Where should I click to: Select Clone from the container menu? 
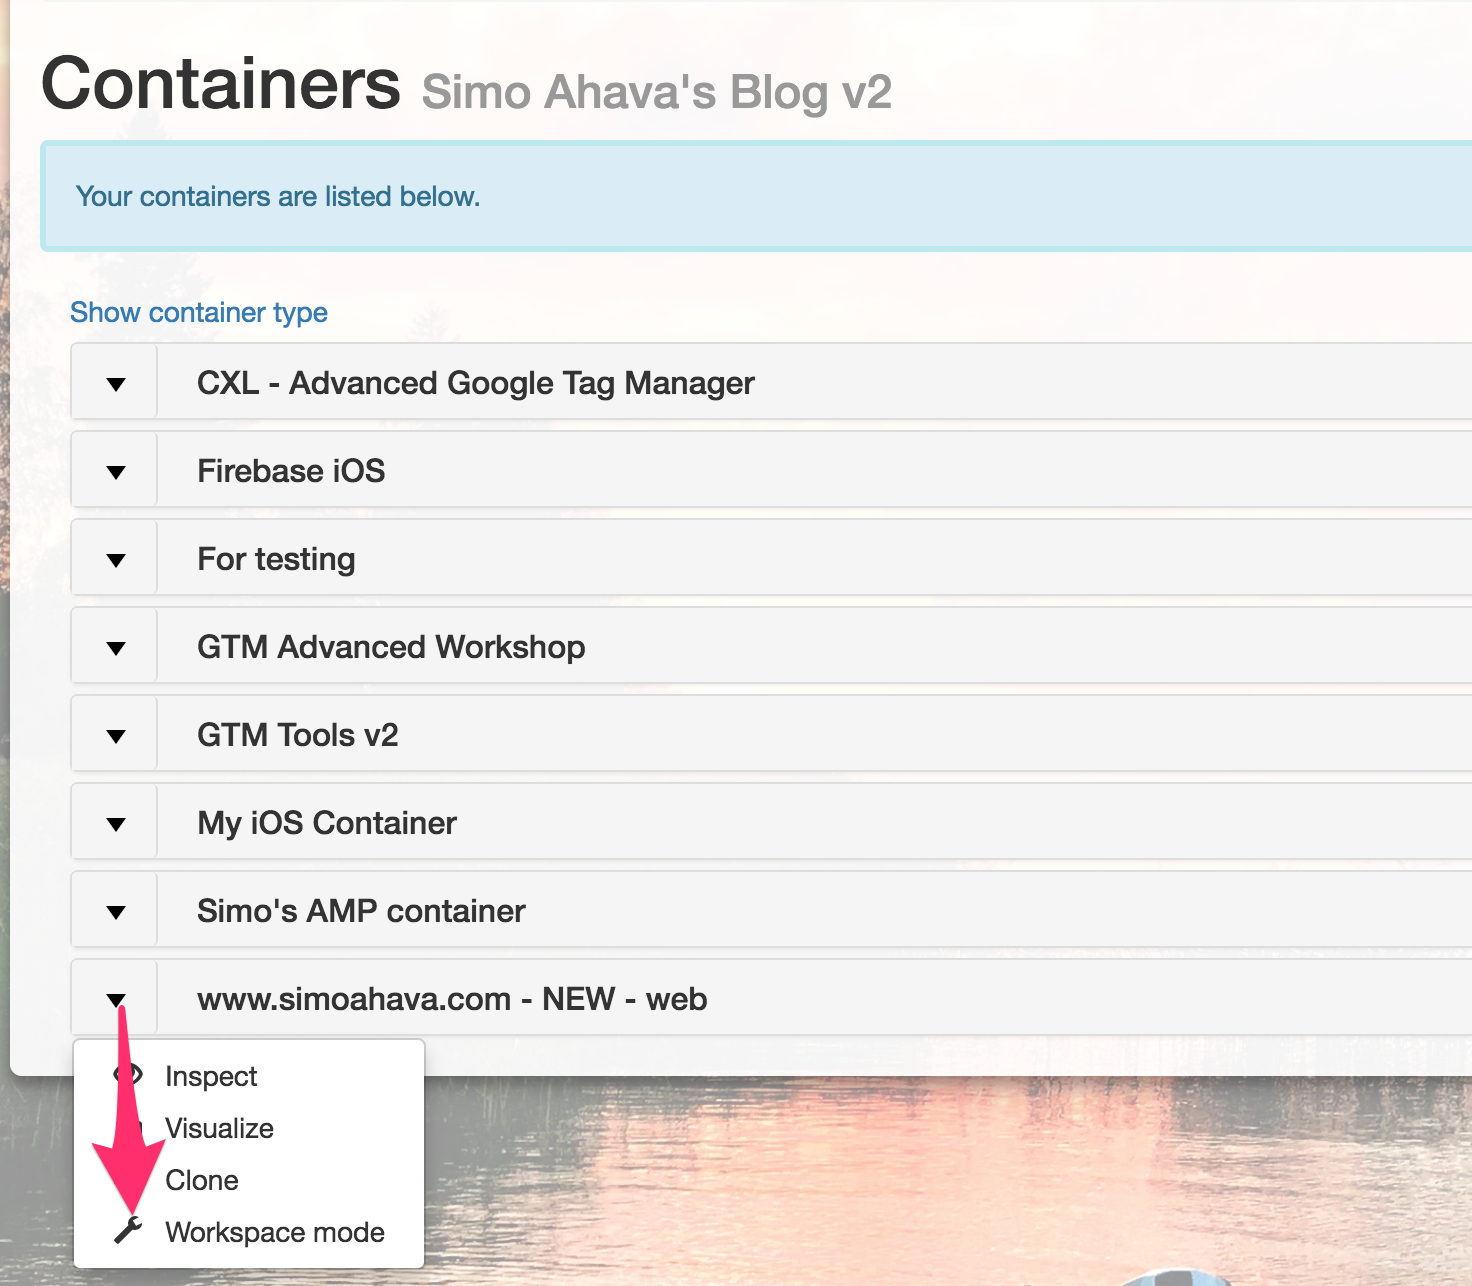(x=202, y=1180)
